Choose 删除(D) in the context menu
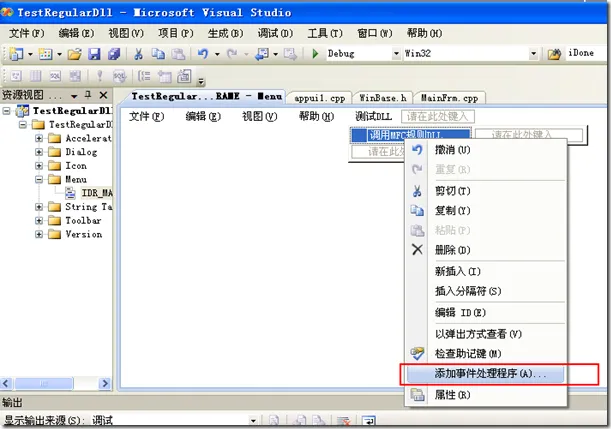This screenshot has height=429, width=611. click(x=485, y=249)
